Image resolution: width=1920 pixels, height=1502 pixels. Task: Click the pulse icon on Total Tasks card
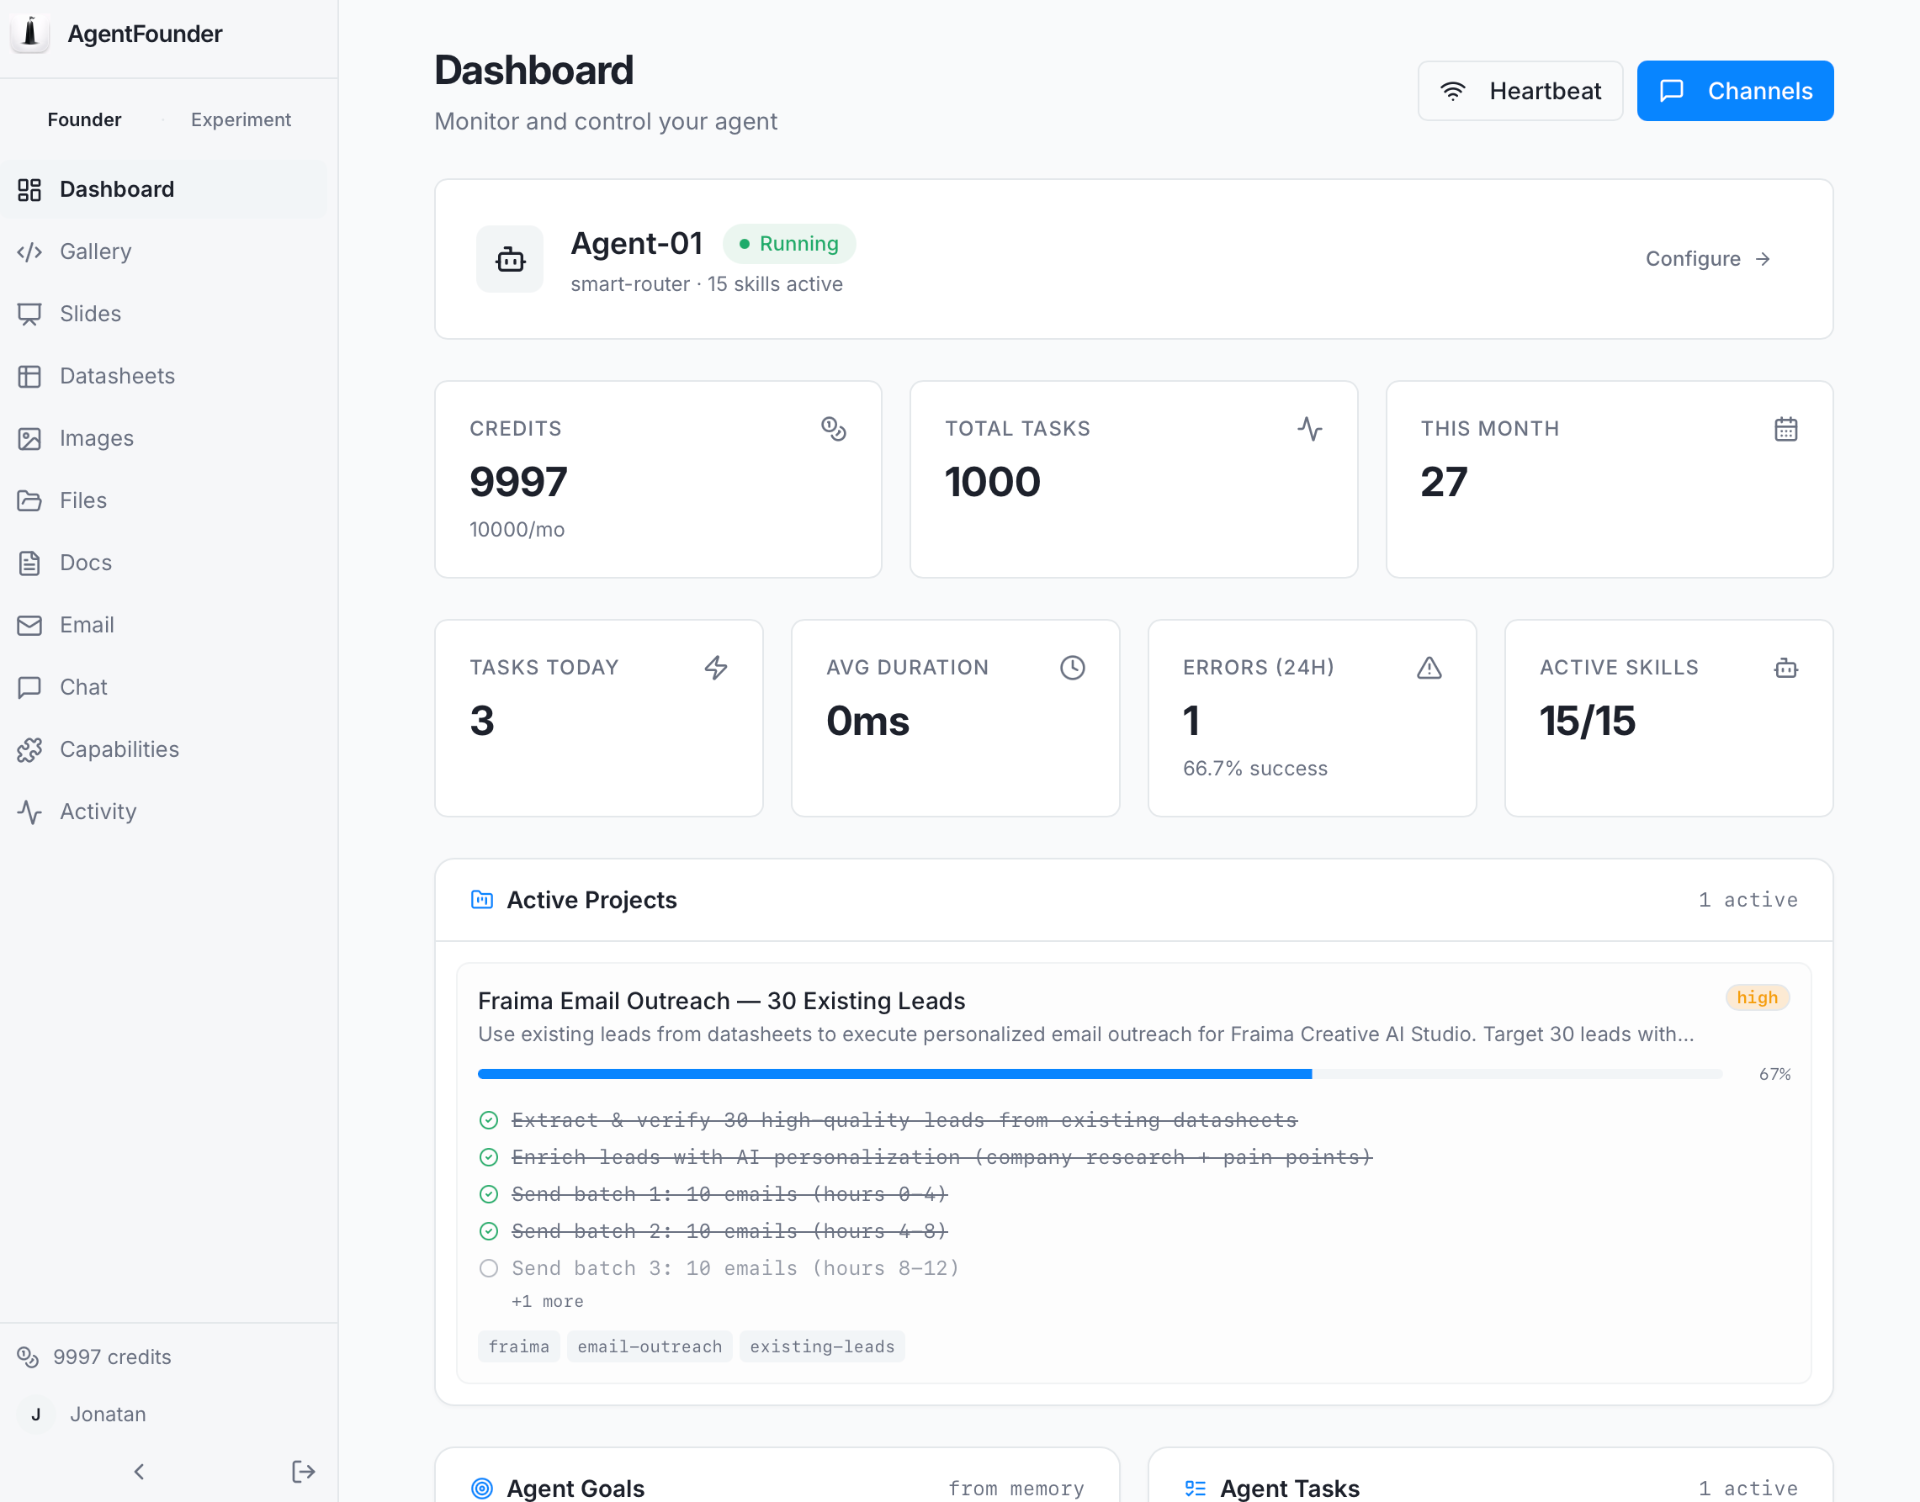coord(1310,429)
